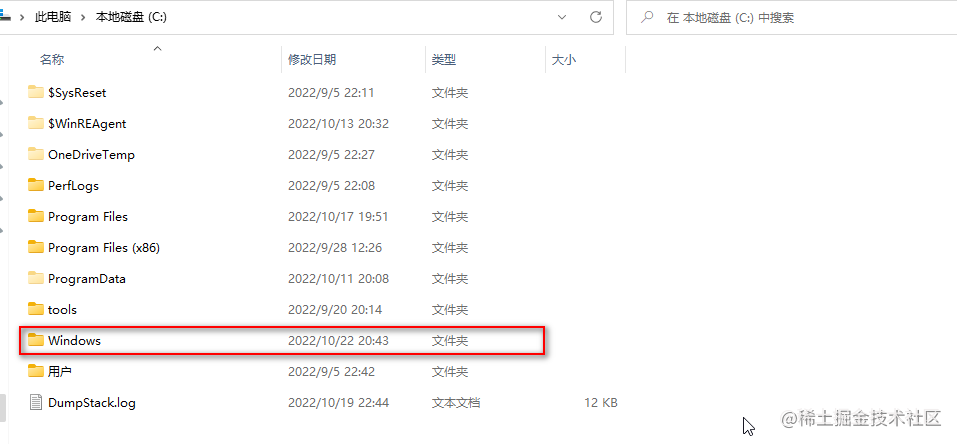Viewport: 957px width, 444px height.
Task: Click the PerfLogs folder icon
Action: (x=37, y=184)
